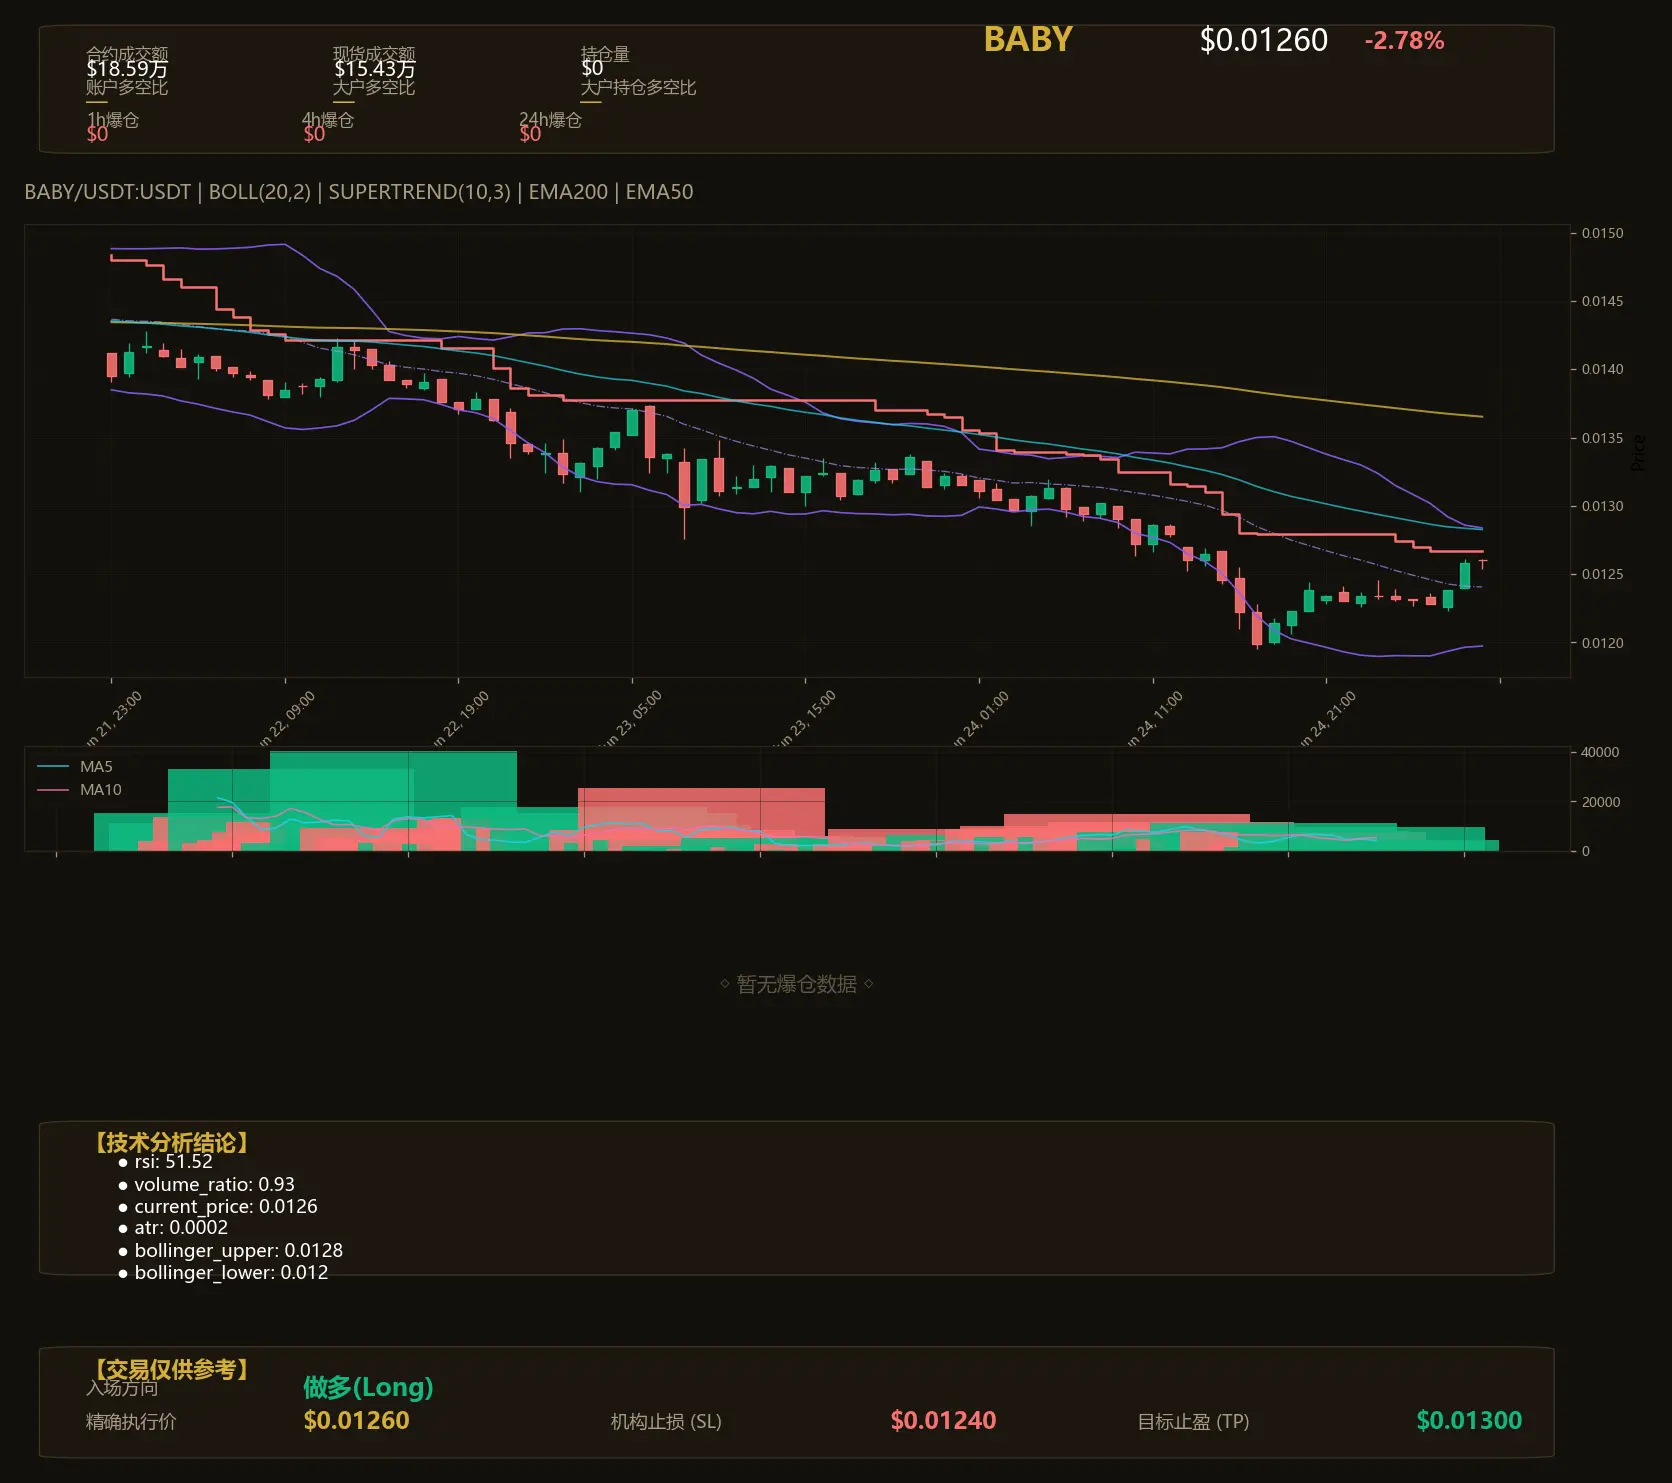Image resolution: width=1672 pixels, height=1483 pixels.
Task: Select the $0.01240 stop loss value
Action: [943, 1420]
